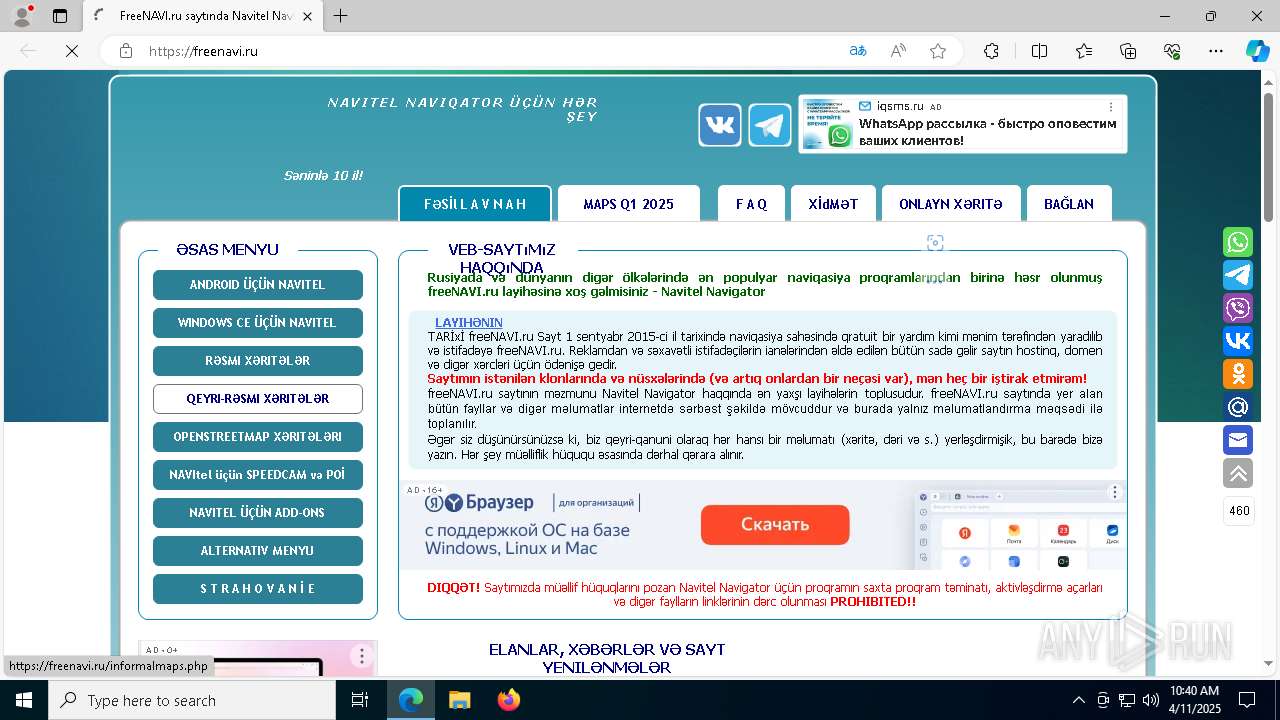Share page via VK sidebar icon
Screen dimensions: 1280x720
tap(1238, 341)
